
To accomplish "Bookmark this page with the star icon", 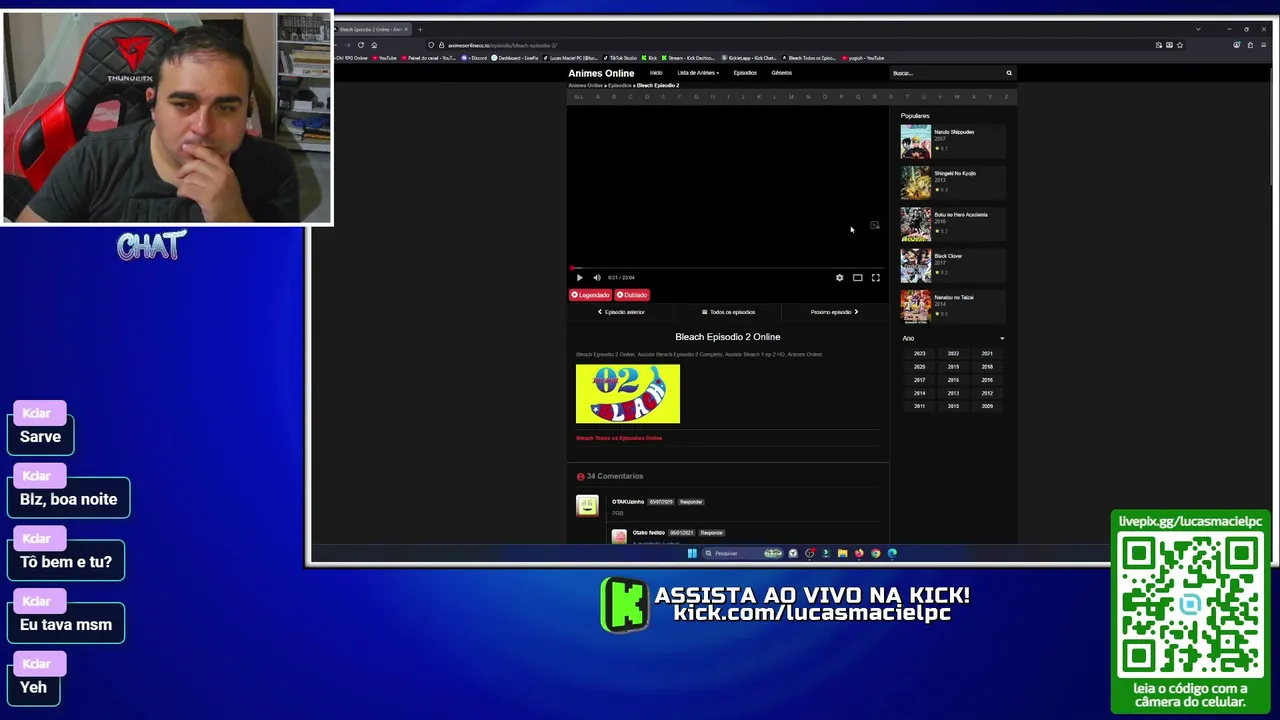I will [x=1180, y=45].
